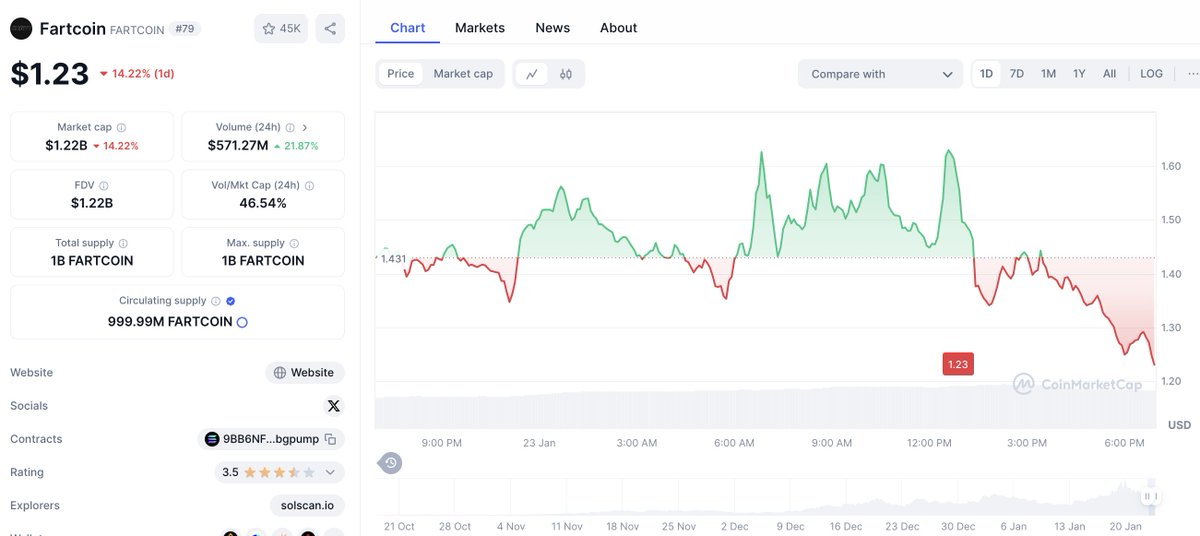Image resolution: width=1200 pixels, height=536 pixels.
Task: Click the 45K watchlist count
Action: click(x=290, y=29)
